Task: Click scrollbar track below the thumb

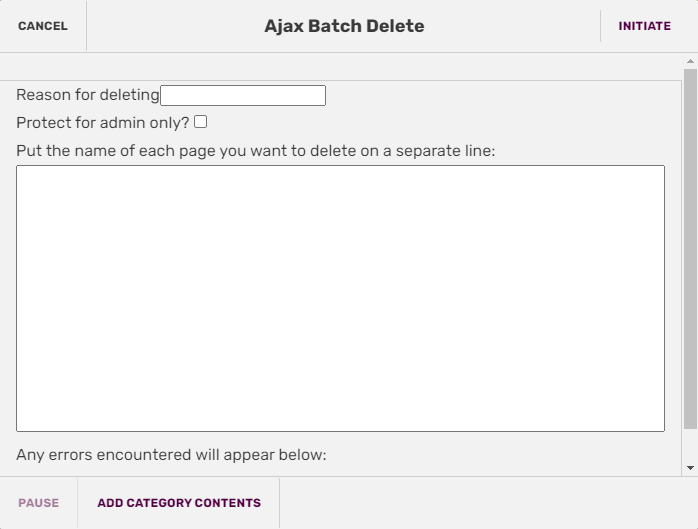Action: click(x=690, y=446)
